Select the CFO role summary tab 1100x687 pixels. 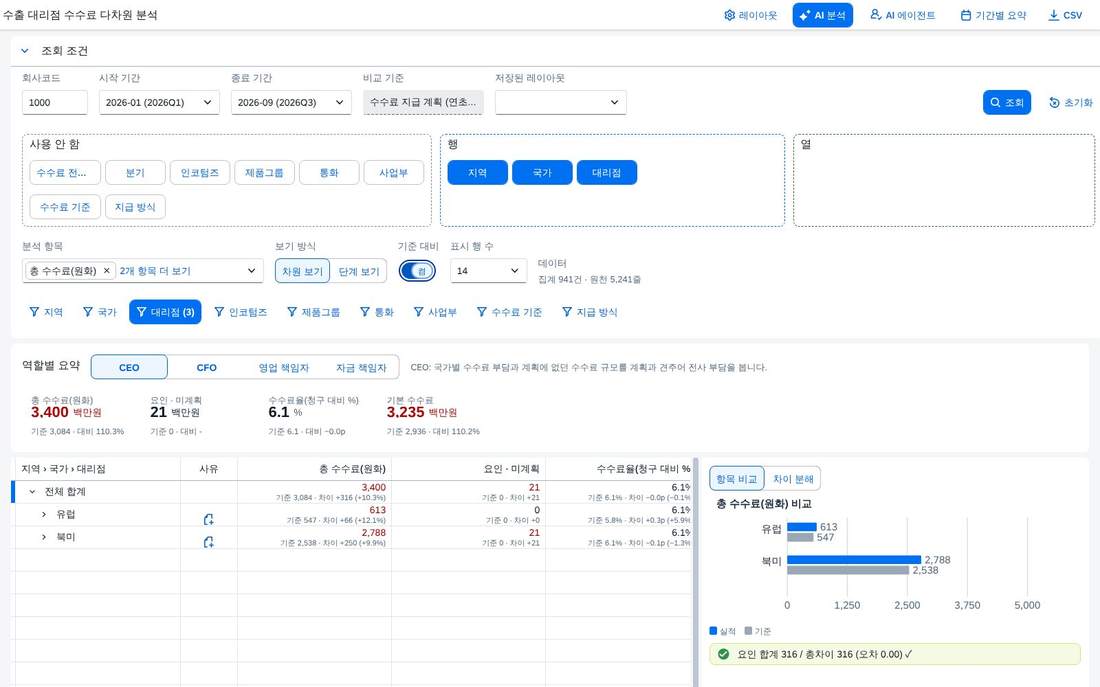point(206,367)
